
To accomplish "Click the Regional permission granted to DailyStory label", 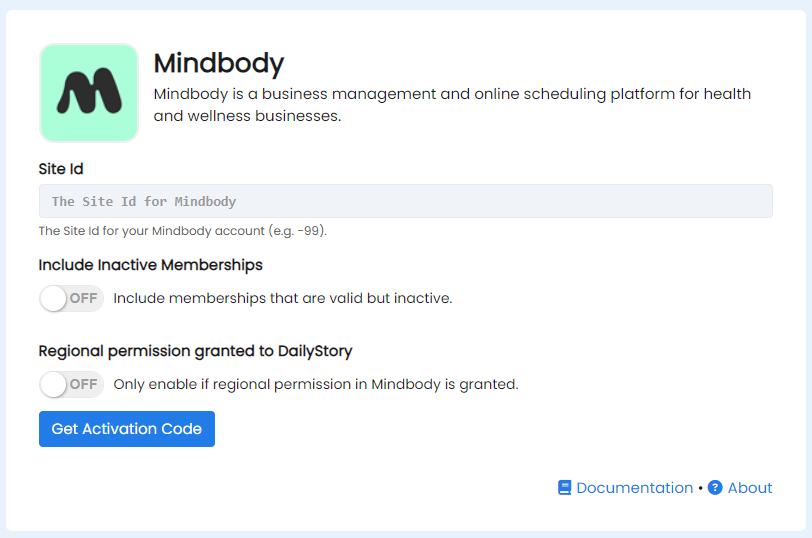I will [x=195, y=351].
